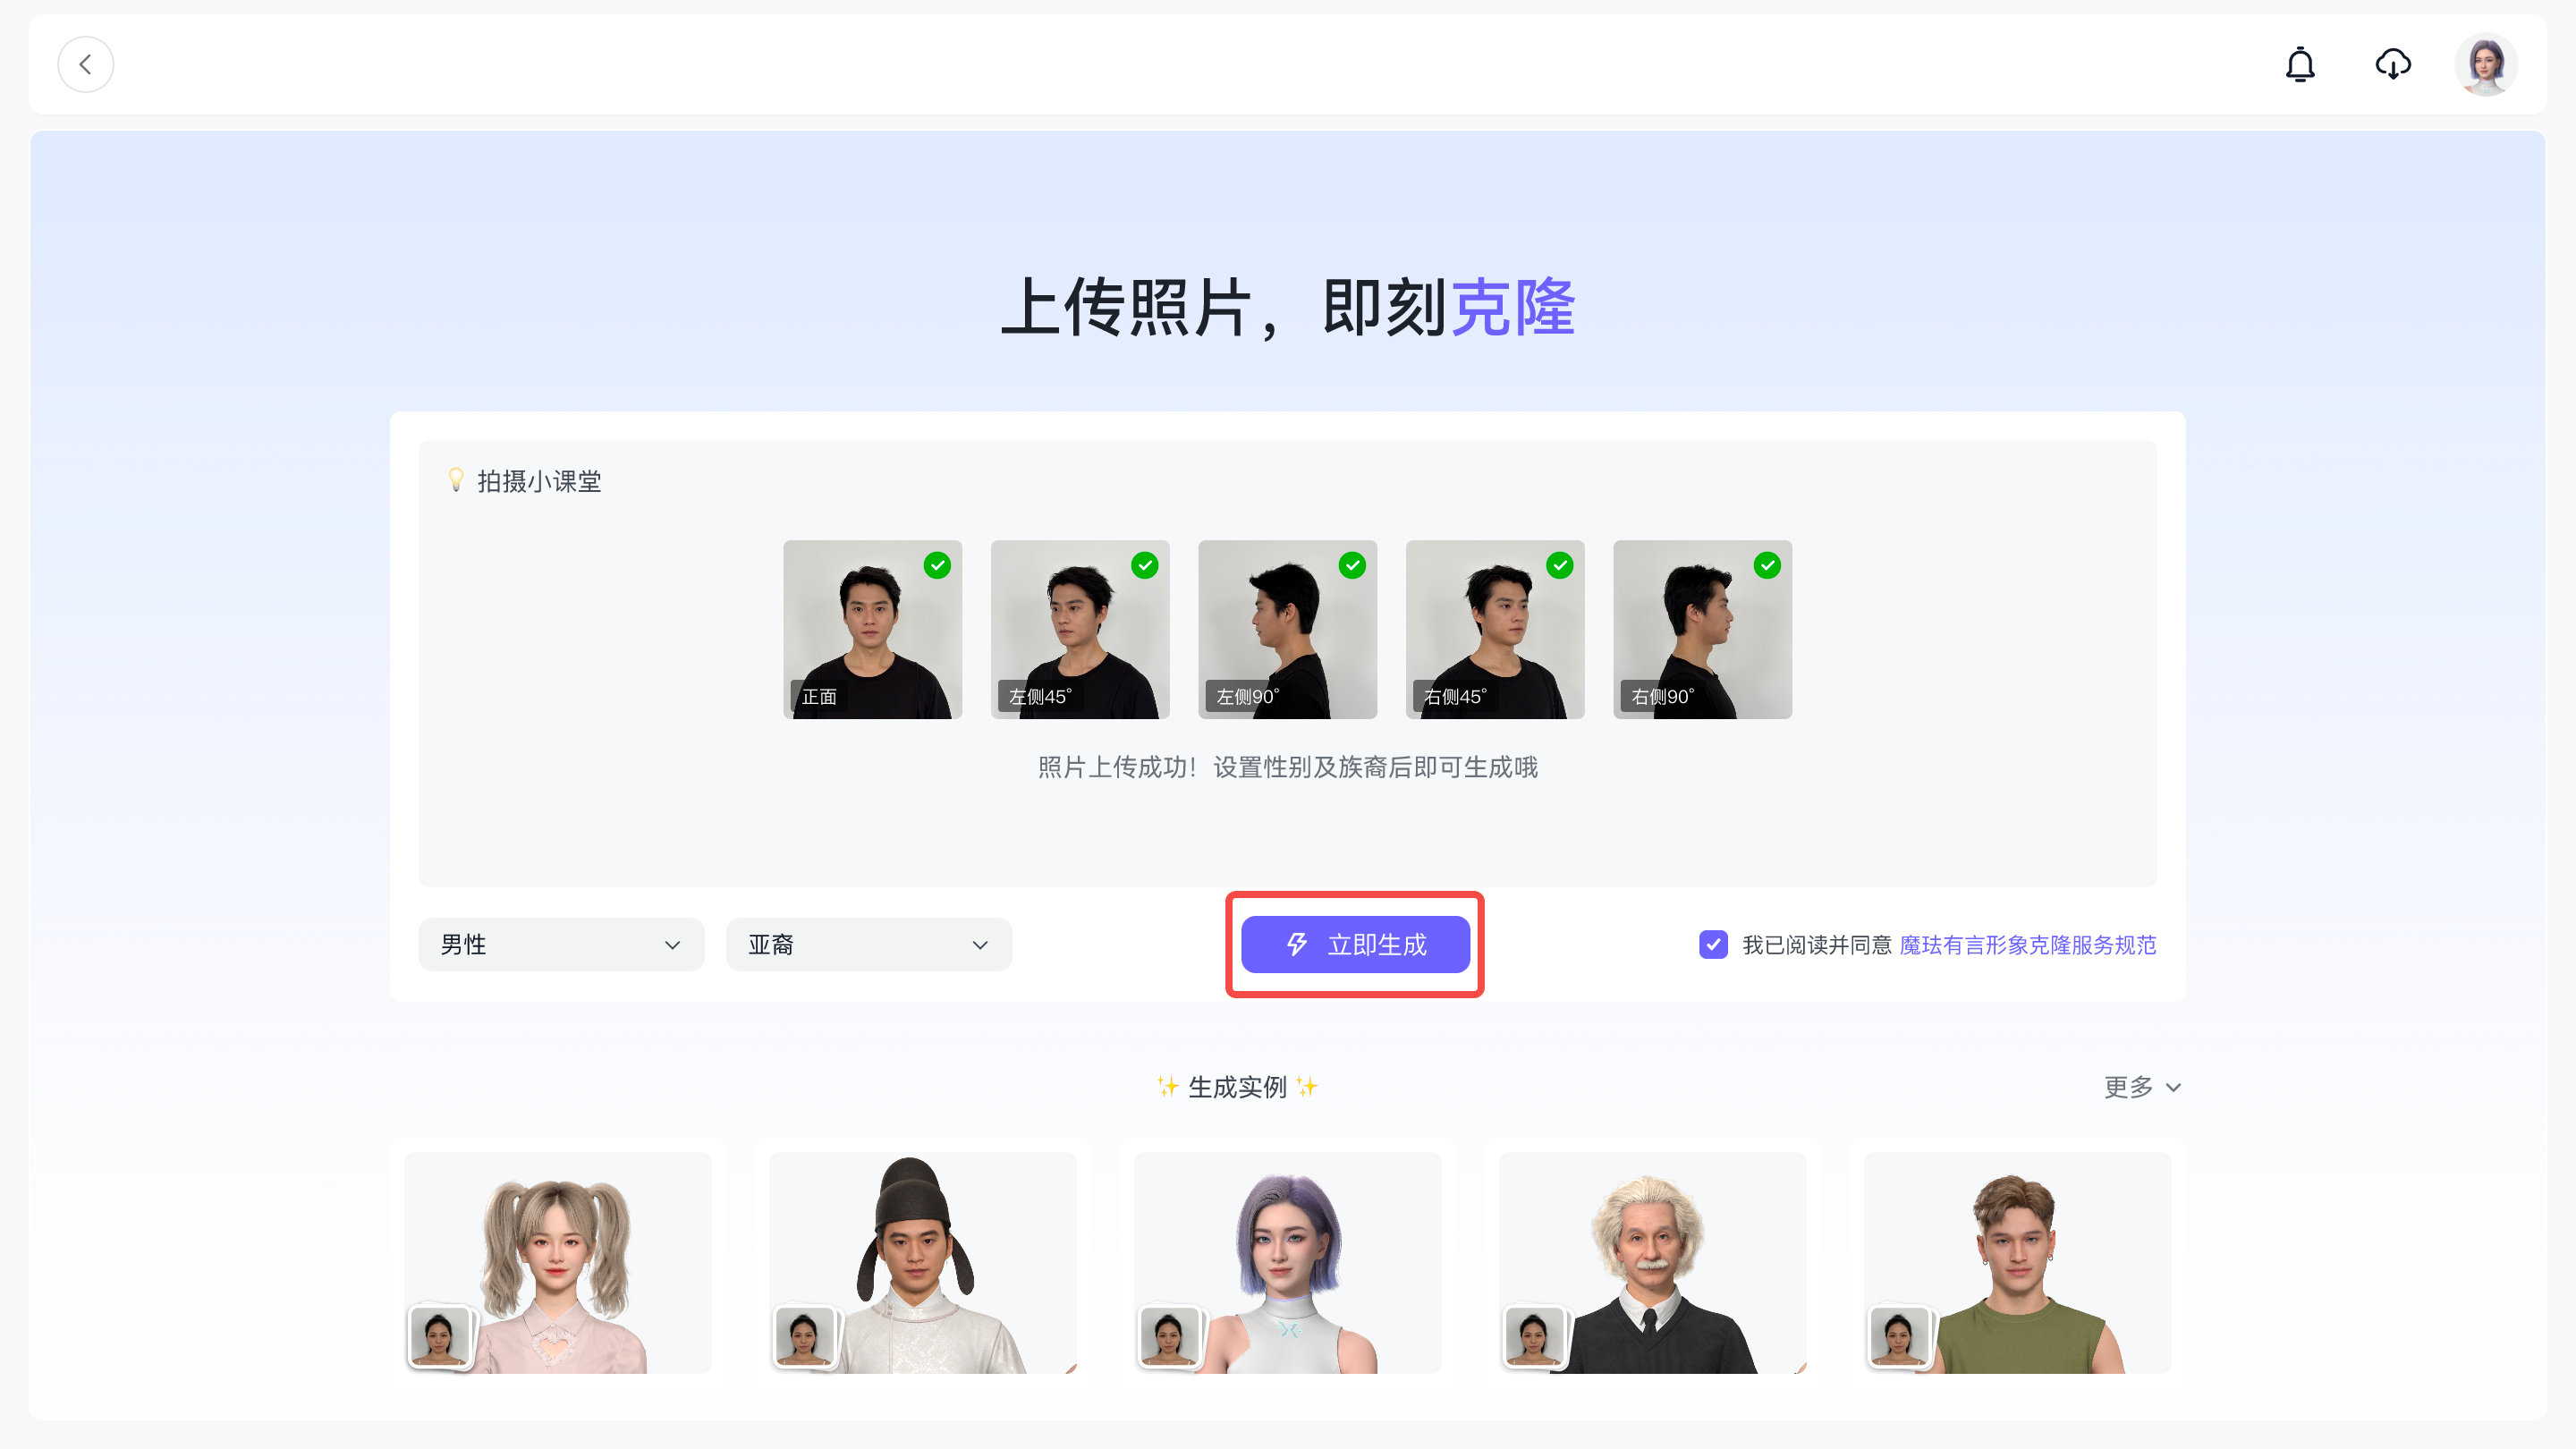Open the 亚裔 ethnicity dropdown
Screen dimensions: 2576x1449
click(868, 944)
